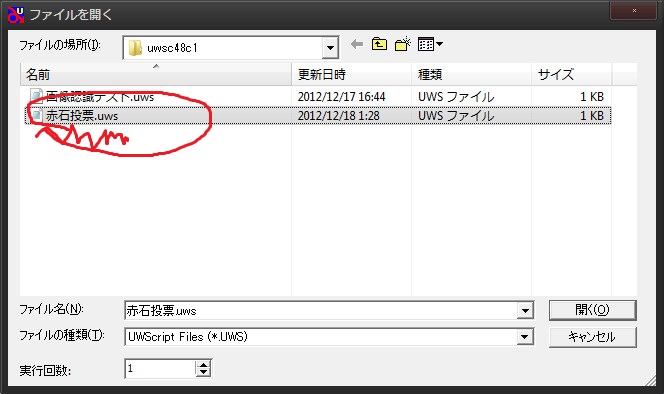Click the date 2012/12/17 16:44
This screenshot has height=394, width=664.
pos(341,97)
